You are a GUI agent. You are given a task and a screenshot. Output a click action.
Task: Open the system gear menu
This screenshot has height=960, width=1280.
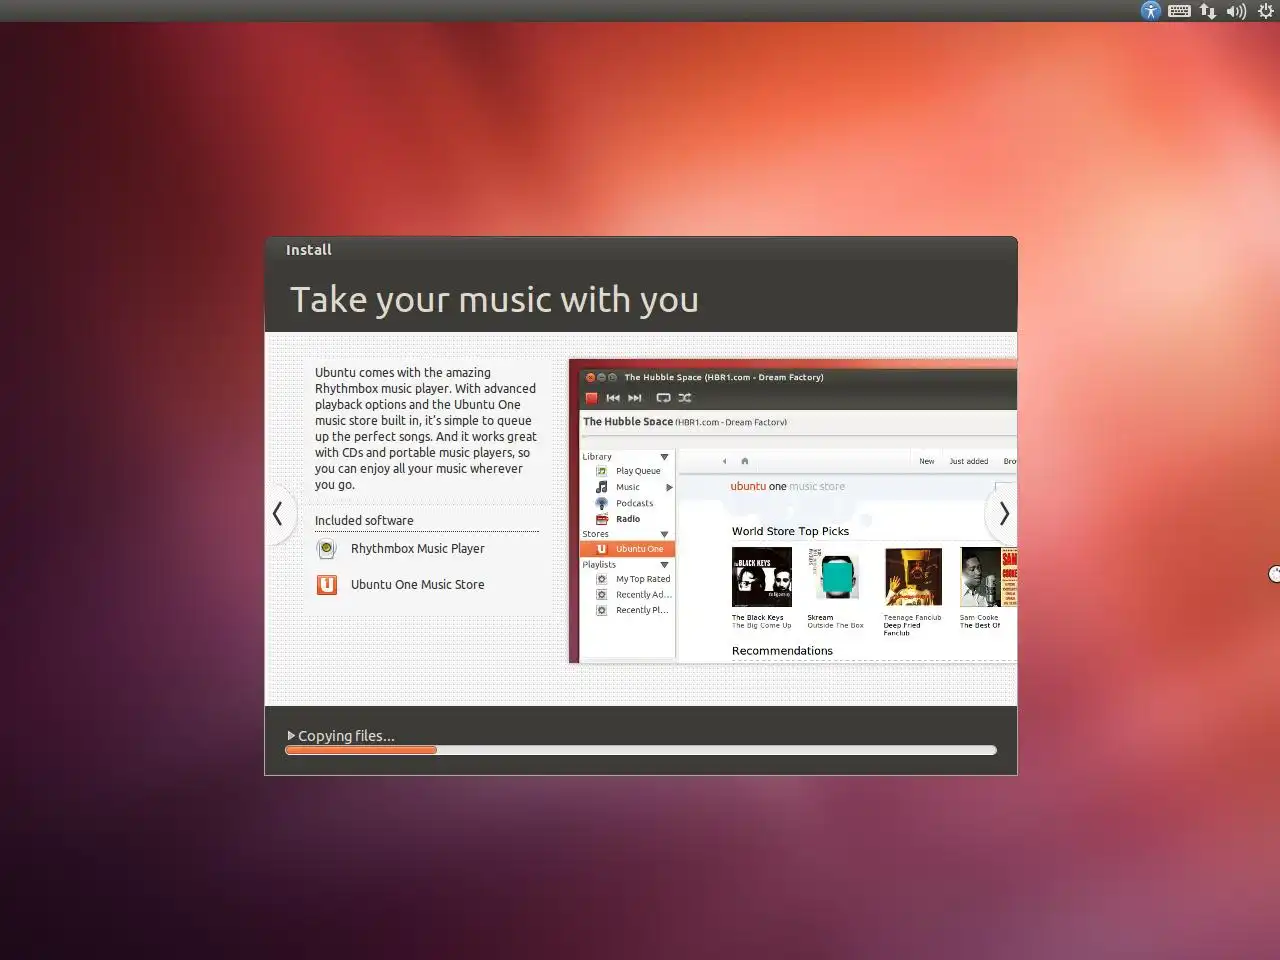tap(1265, 11)
